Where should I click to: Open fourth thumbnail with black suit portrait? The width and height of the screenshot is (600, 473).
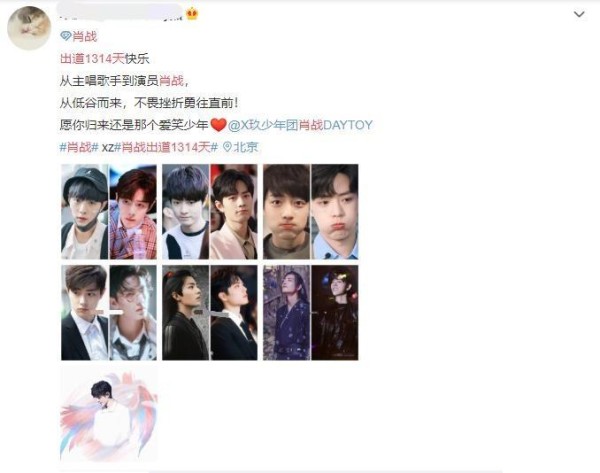[109, 313]
